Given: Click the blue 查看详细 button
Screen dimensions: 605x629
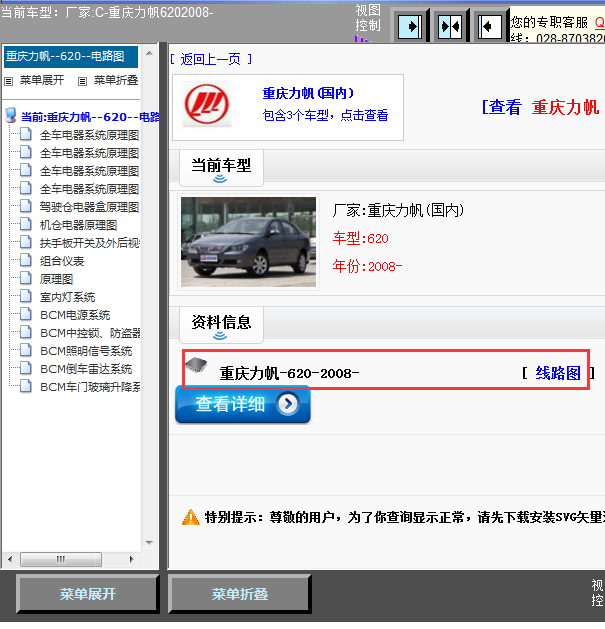Looking at the screenshot, I should click(x=243, y=404).
